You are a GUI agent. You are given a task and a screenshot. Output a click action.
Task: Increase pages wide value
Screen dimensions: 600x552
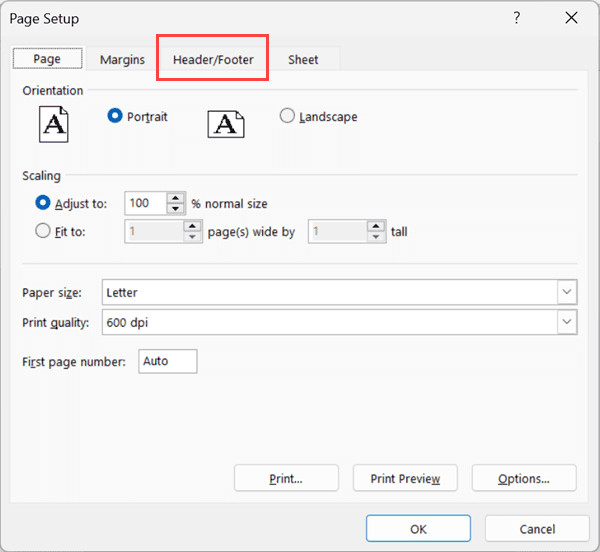[192, 226]
